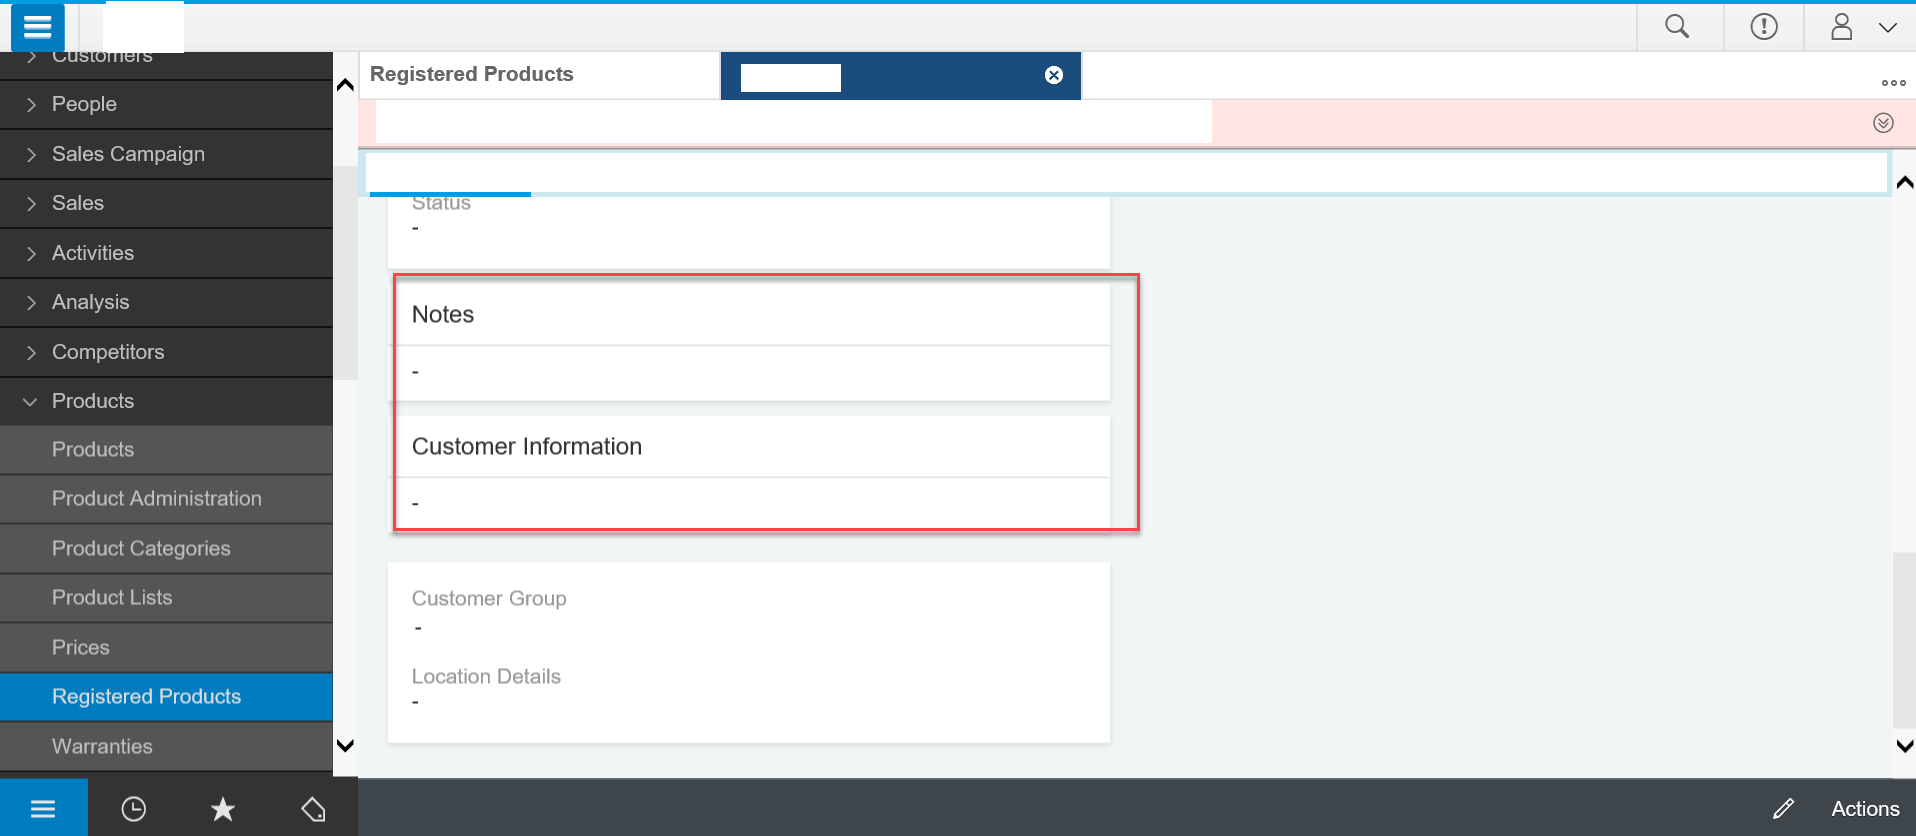
Task: Open the user profile icon
Action: (1841, 27)
